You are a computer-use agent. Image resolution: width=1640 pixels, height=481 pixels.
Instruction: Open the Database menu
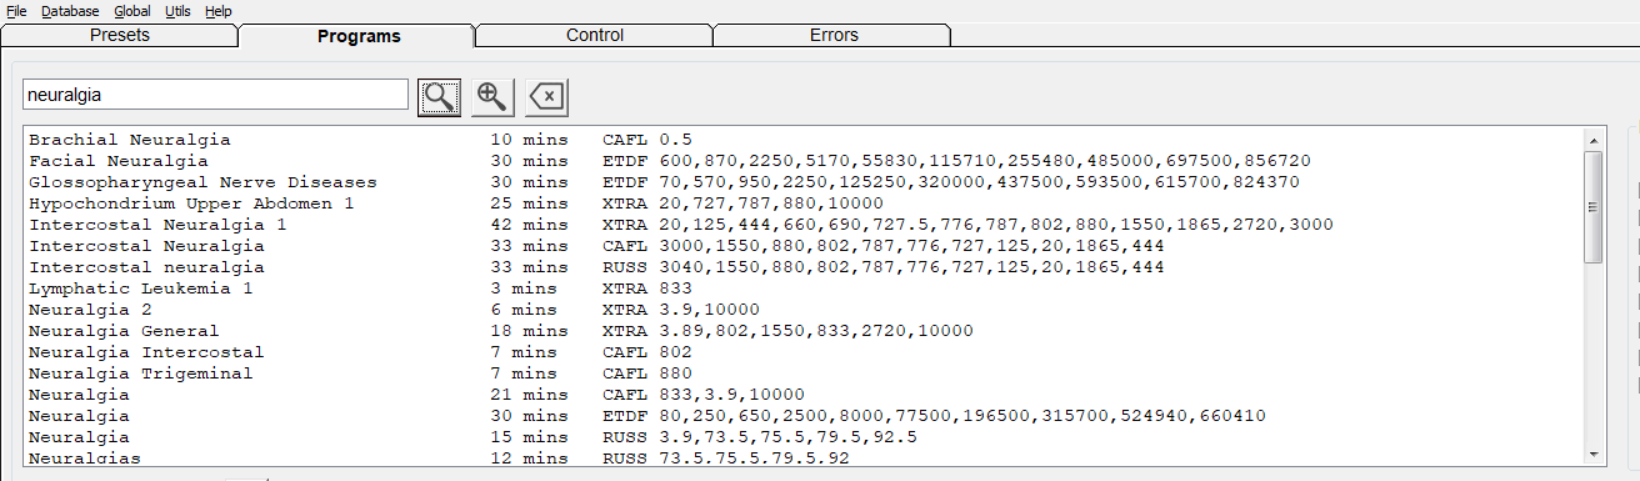click(x=70, y=11)
